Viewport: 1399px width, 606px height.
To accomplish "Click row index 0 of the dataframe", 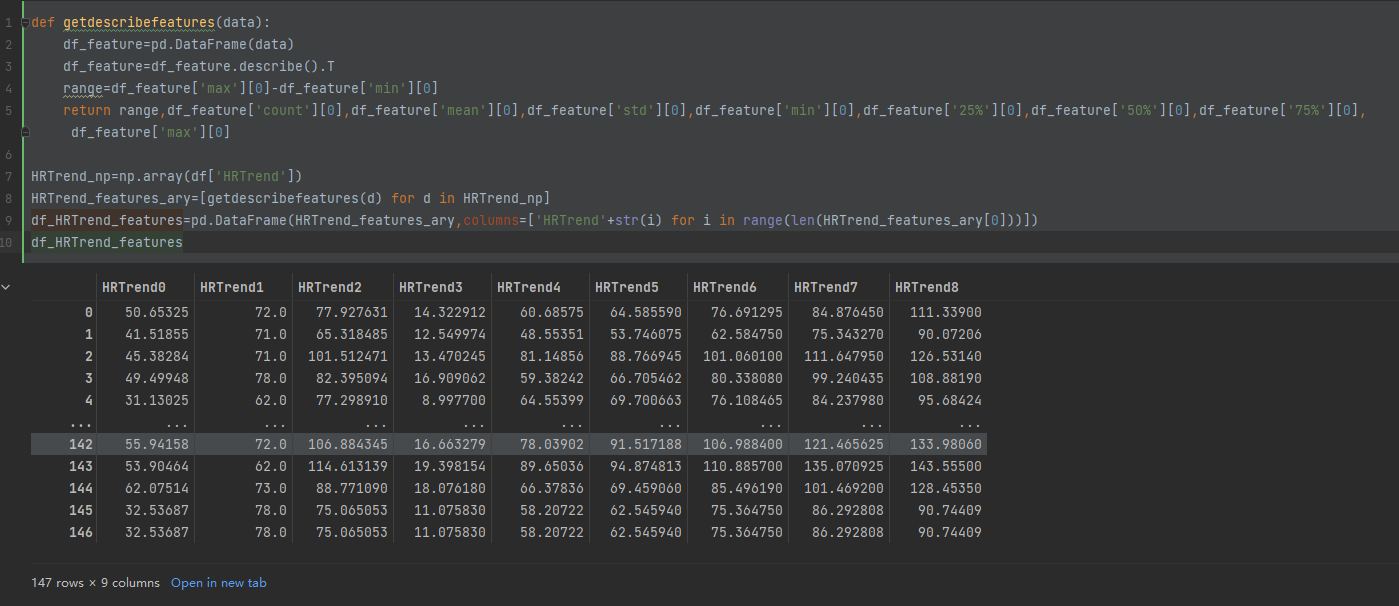I will click(88, 313).
